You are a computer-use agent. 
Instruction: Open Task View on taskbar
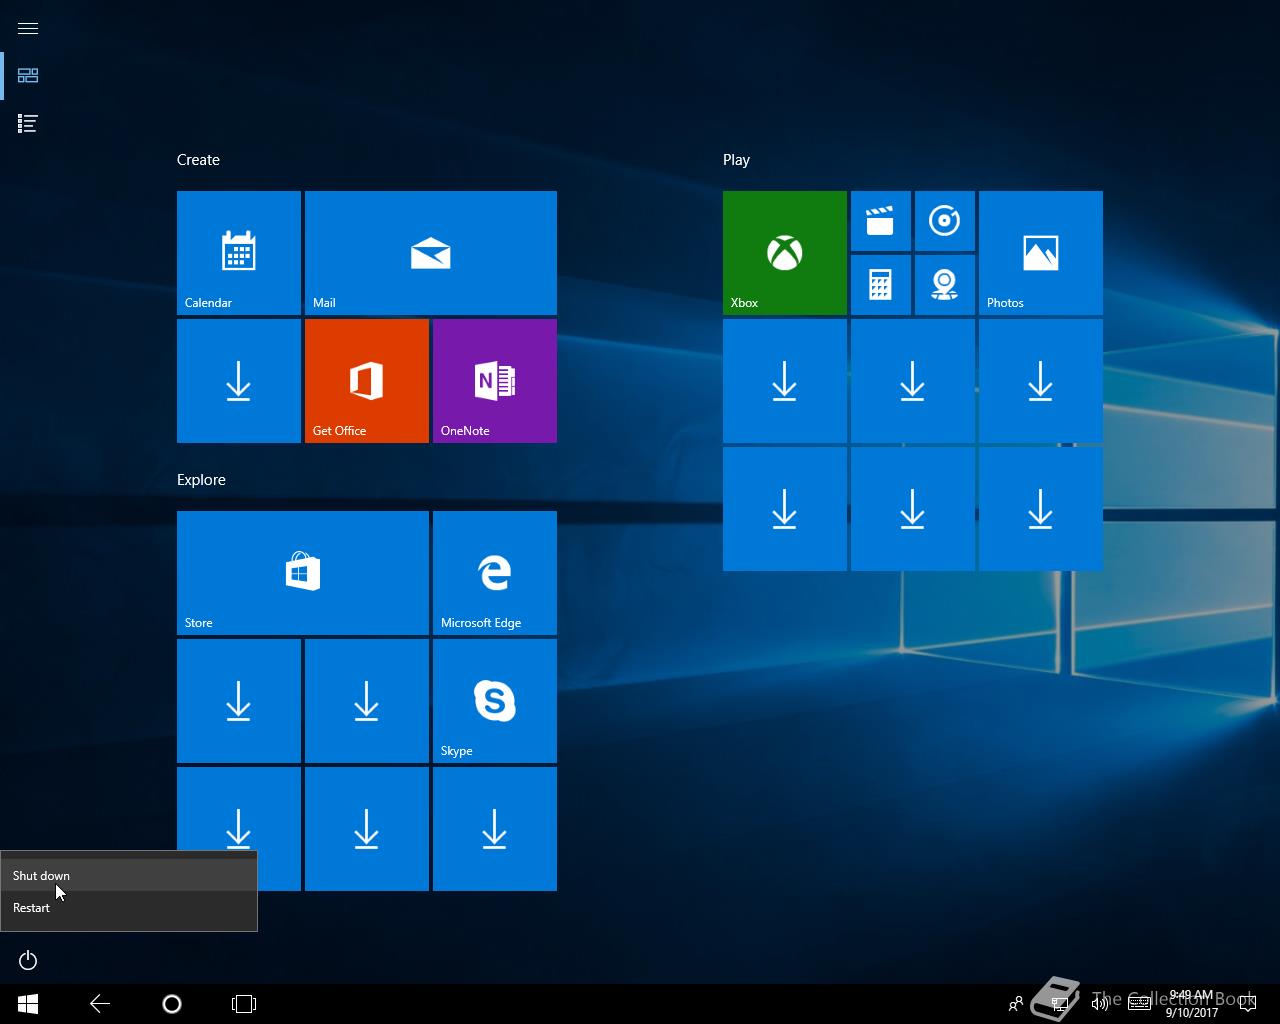[x=244, y=1004]
